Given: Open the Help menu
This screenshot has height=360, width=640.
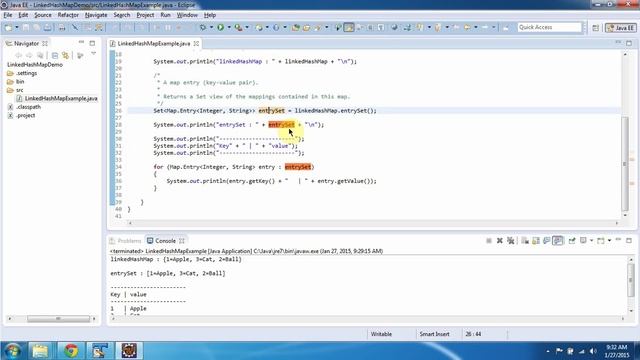Looking at the screenshot, I should pos(210,15).
